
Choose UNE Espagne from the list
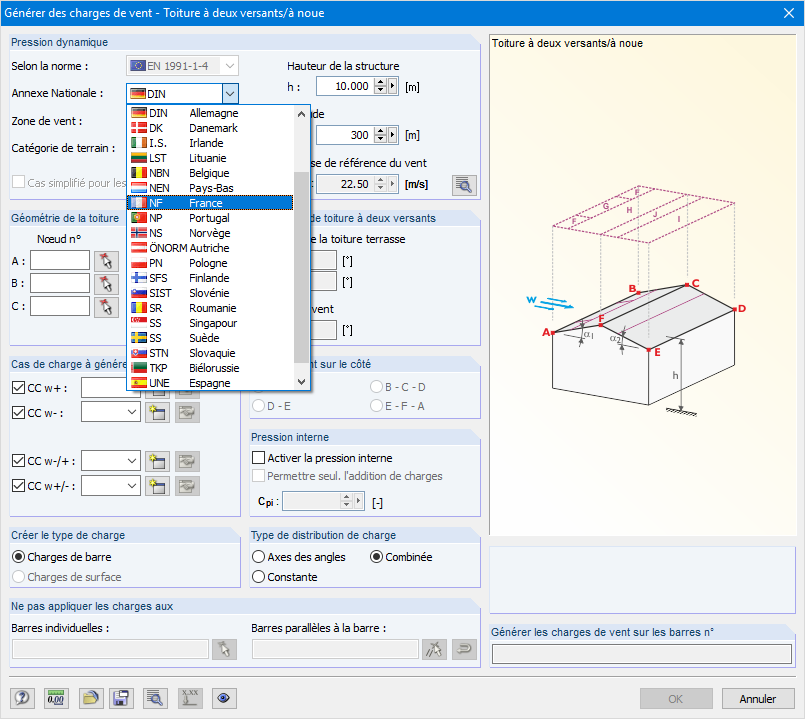[210, 383]
